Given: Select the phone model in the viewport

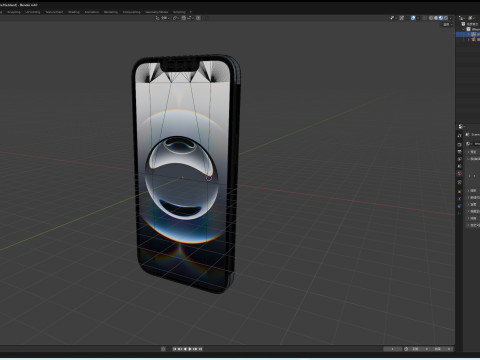Looking at the screenshot, I should pyautogui.click(x=185, y=173).
